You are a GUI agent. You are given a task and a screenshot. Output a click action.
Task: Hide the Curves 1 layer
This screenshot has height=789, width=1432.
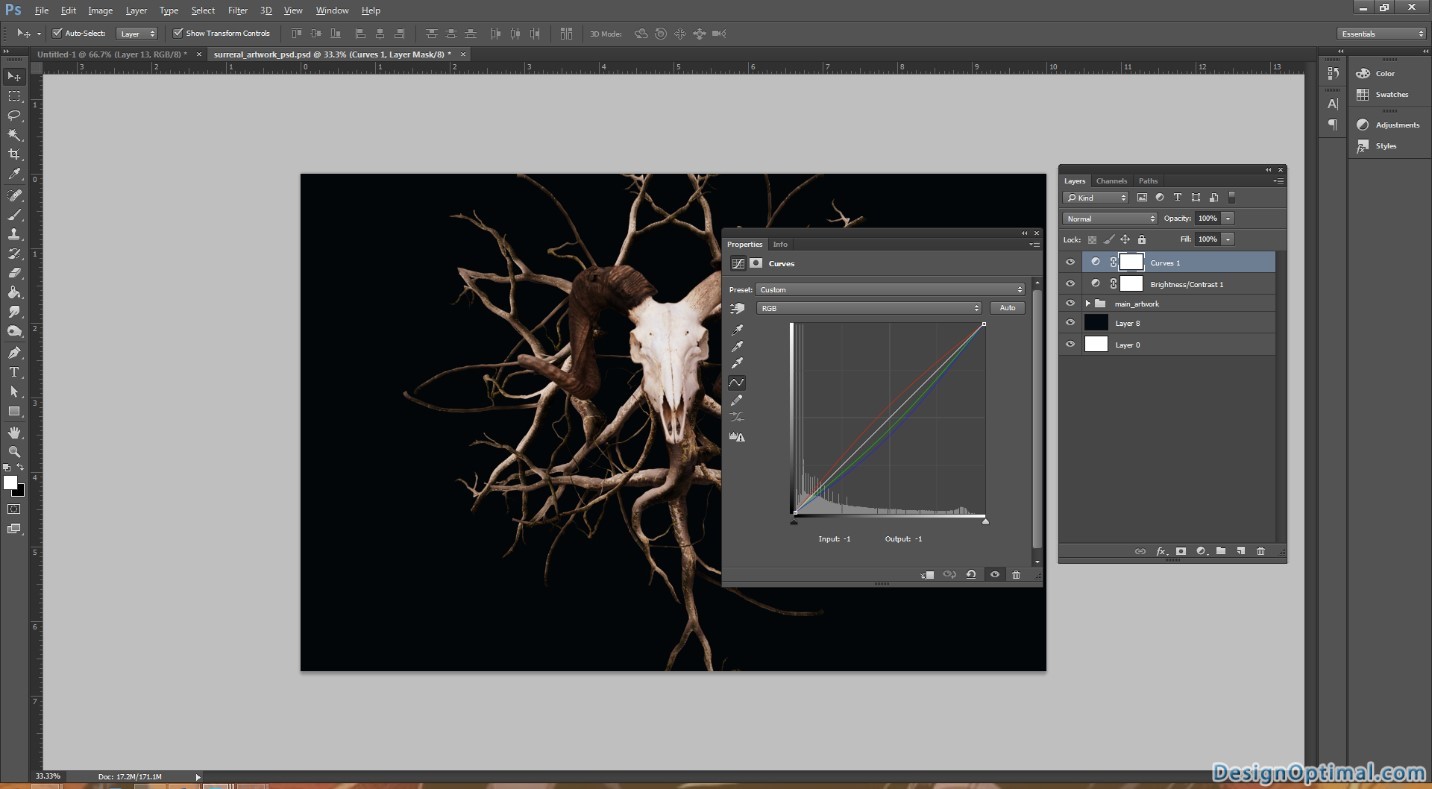(x=1070, y=262)
